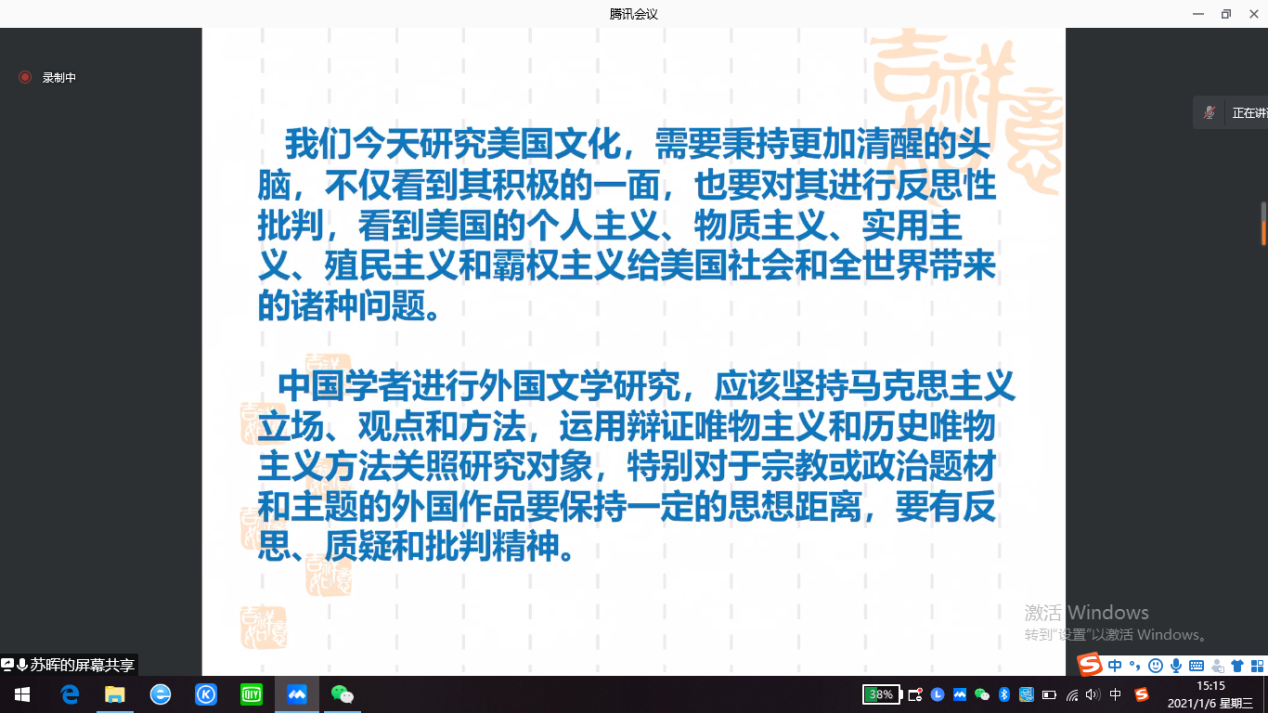Screen dimensions: 1268x713
Task: Open the Sogou skin (shirt) menu
Action: (x=1237, y=666)
